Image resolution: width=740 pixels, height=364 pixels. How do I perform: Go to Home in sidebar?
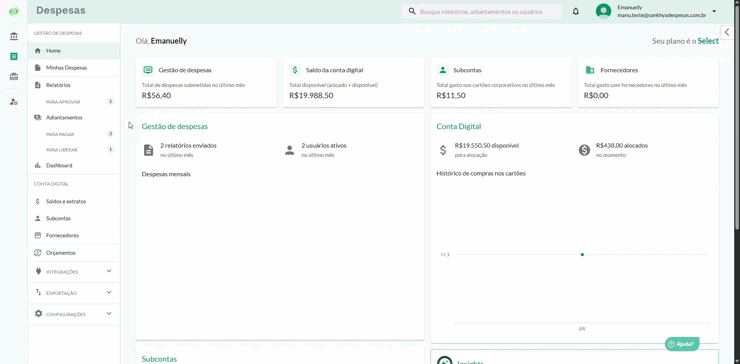pyautogui.click(x=74, y=51)
